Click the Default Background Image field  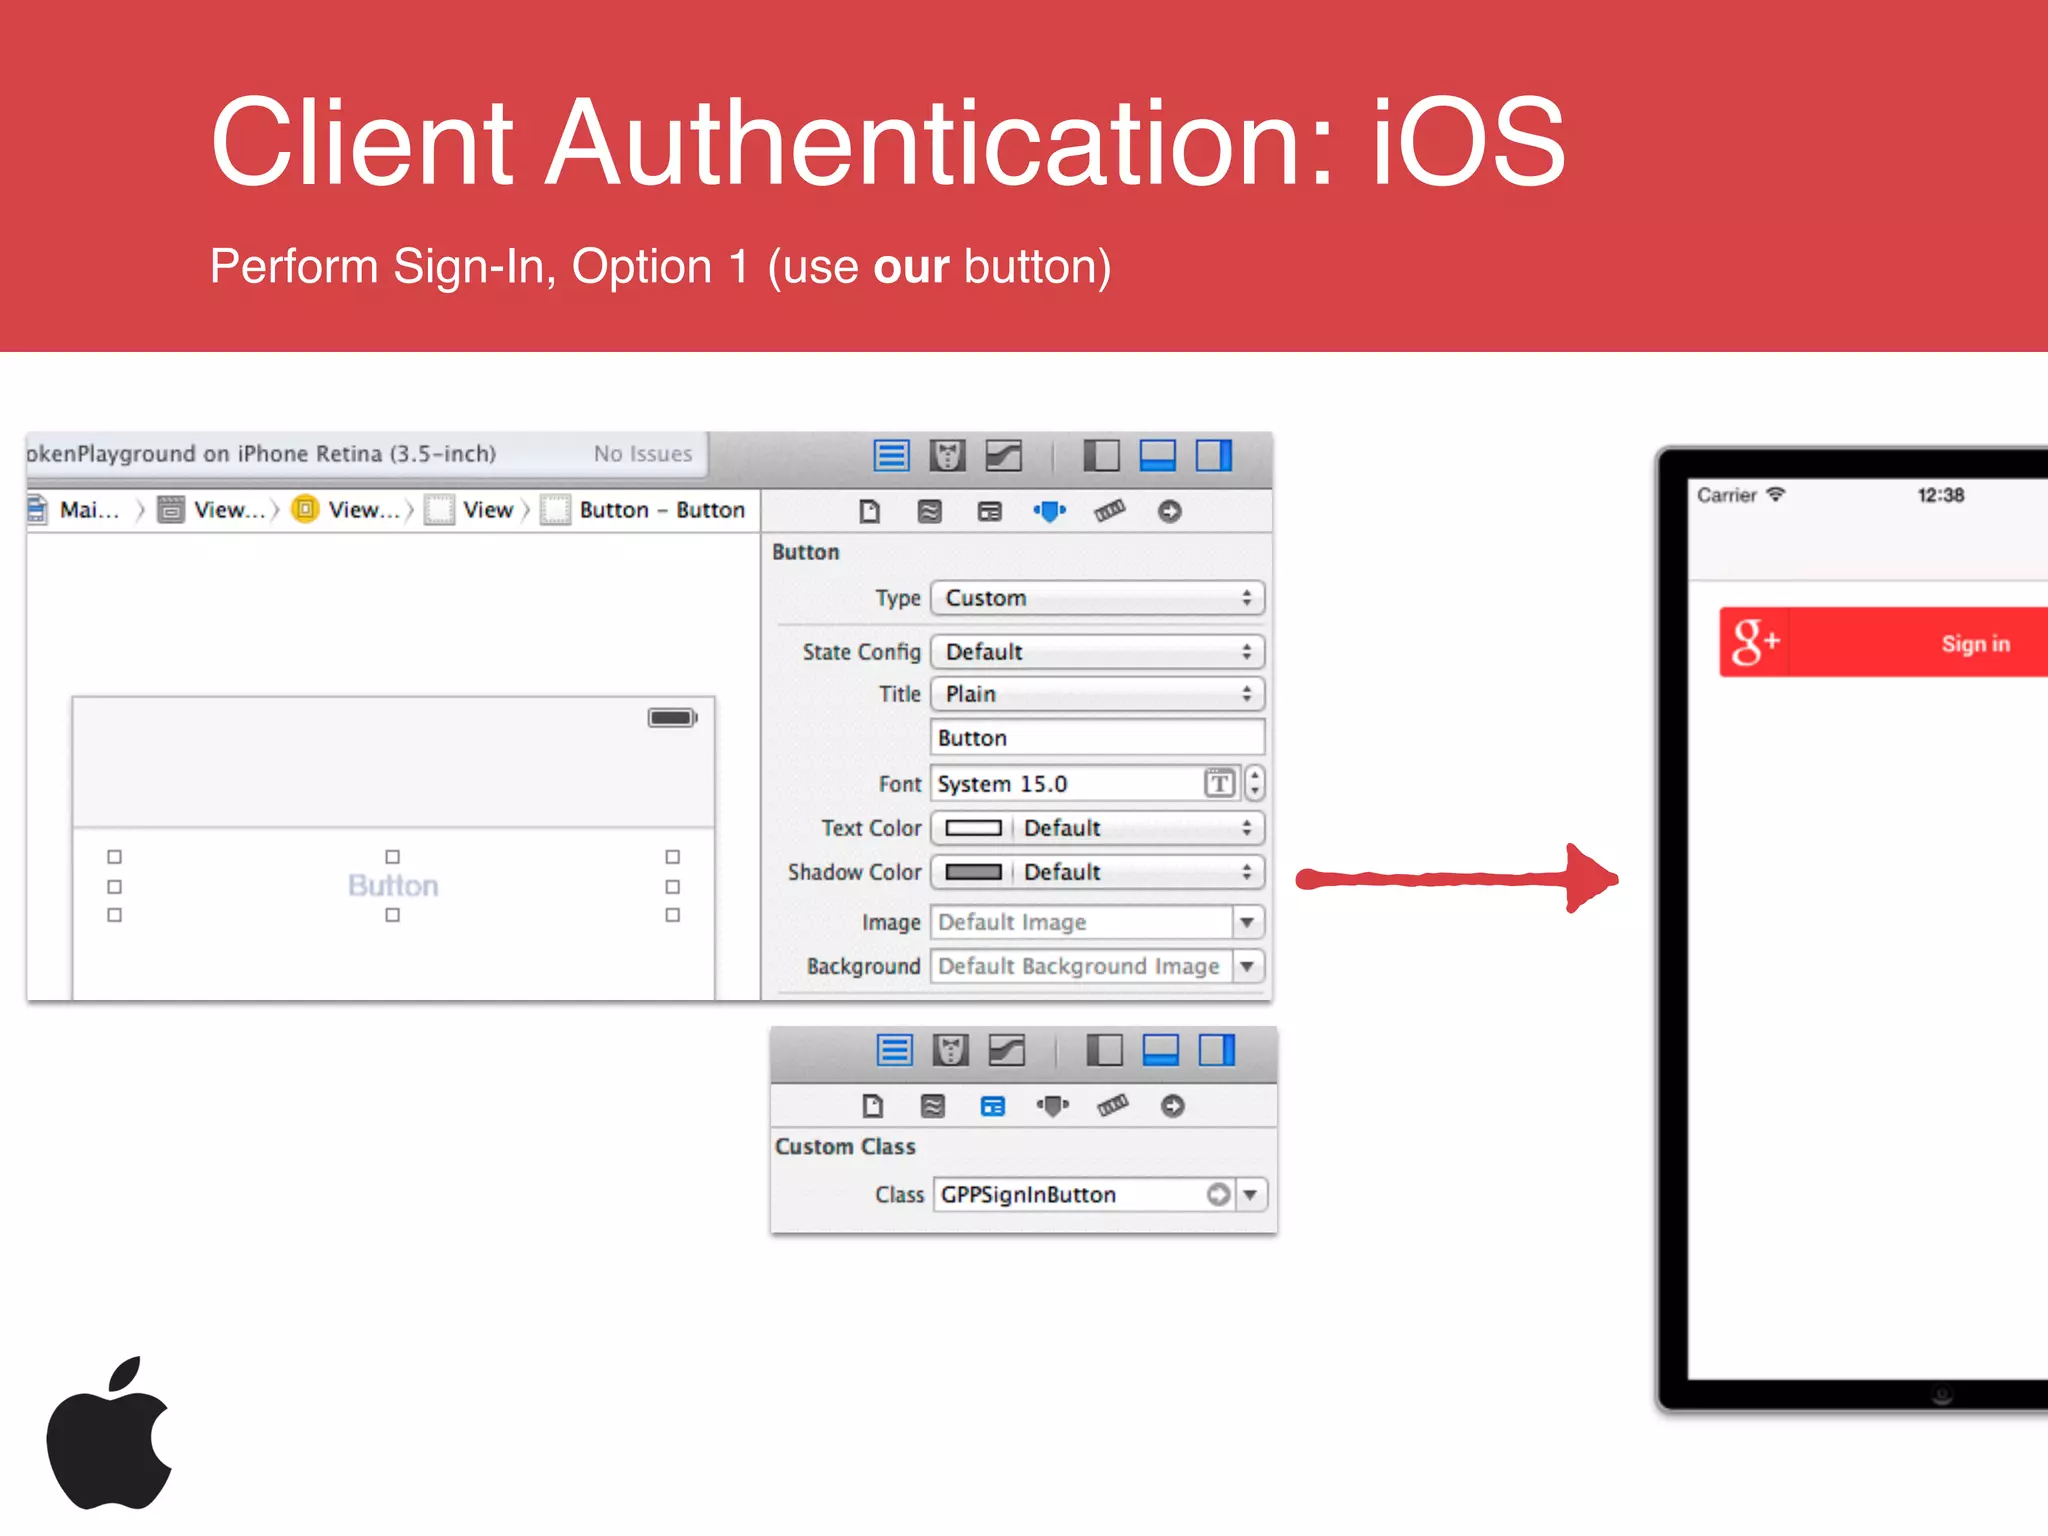[x=1081, y=966]
